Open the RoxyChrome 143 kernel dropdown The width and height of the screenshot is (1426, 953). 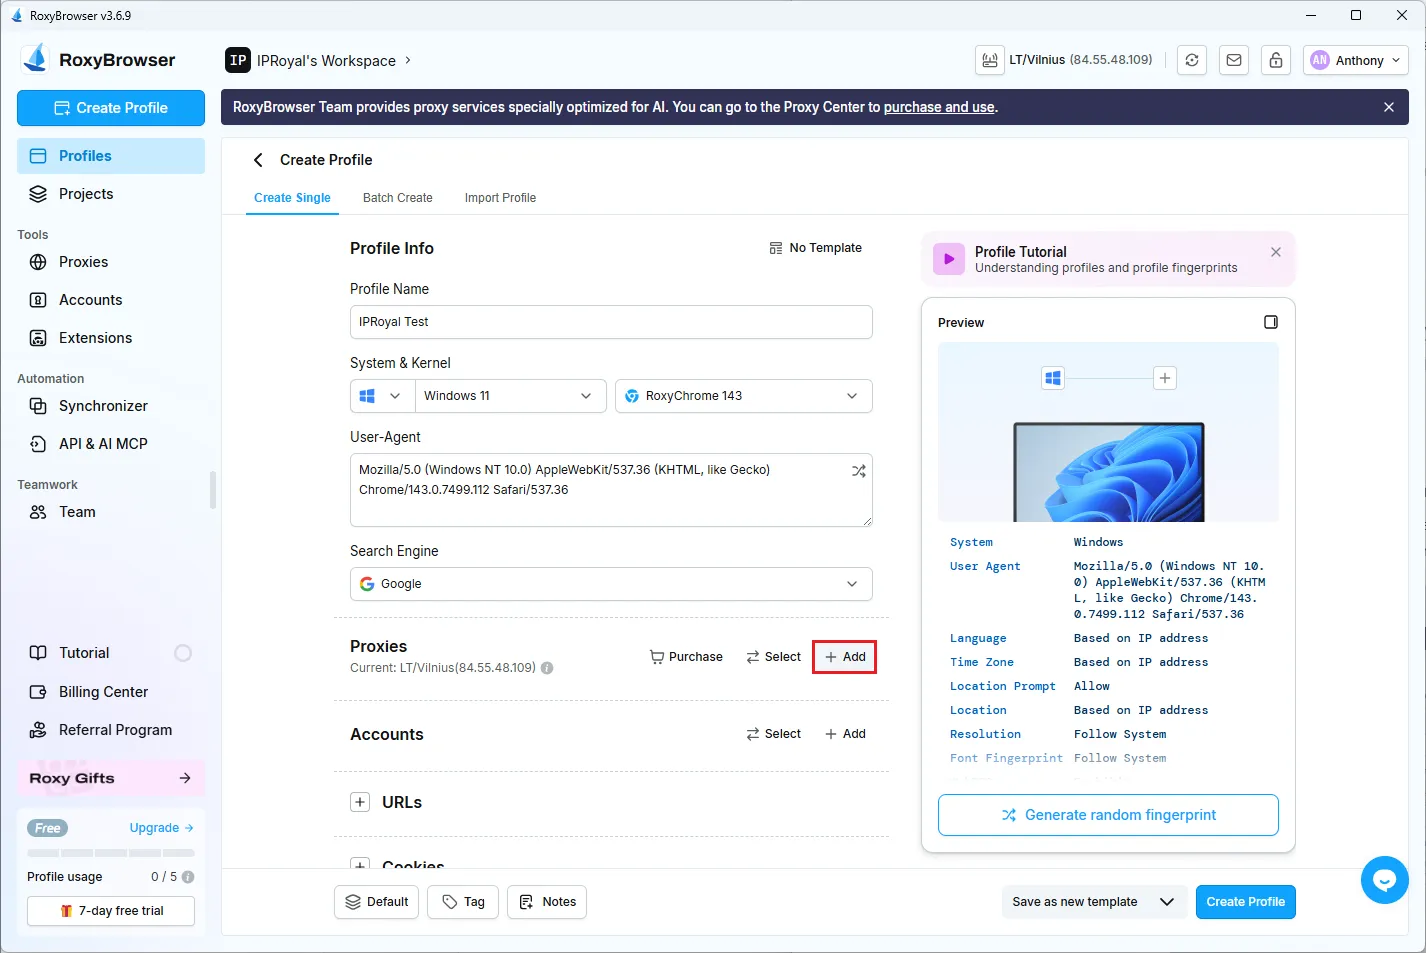(743, 396)
